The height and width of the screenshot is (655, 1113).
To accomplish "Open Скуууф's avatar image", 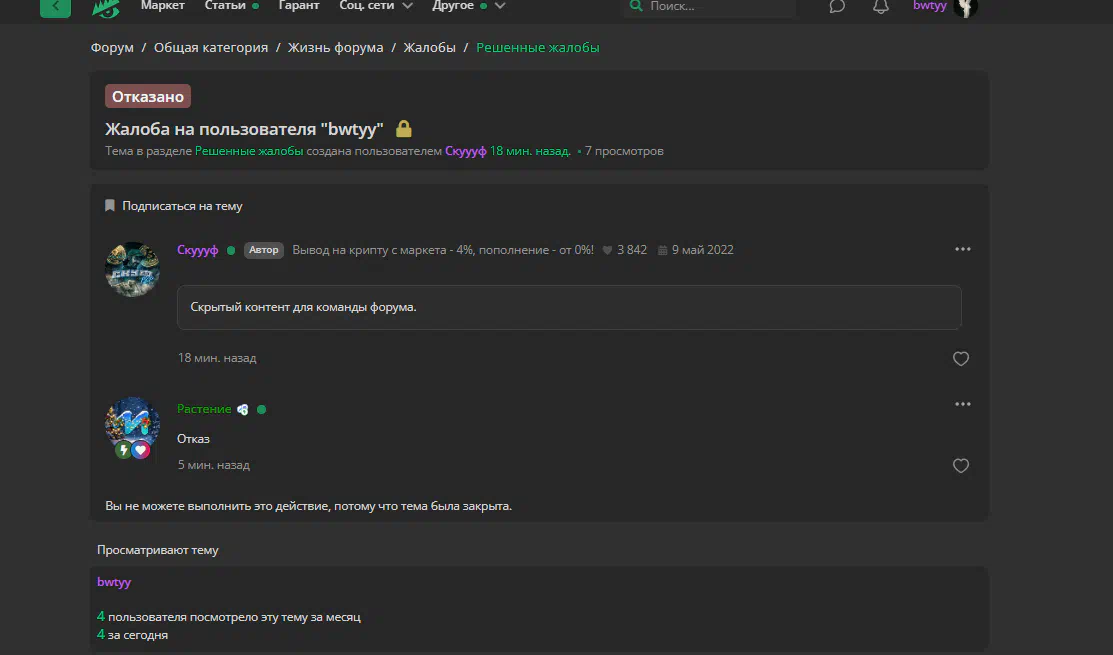I will [133, 269].
